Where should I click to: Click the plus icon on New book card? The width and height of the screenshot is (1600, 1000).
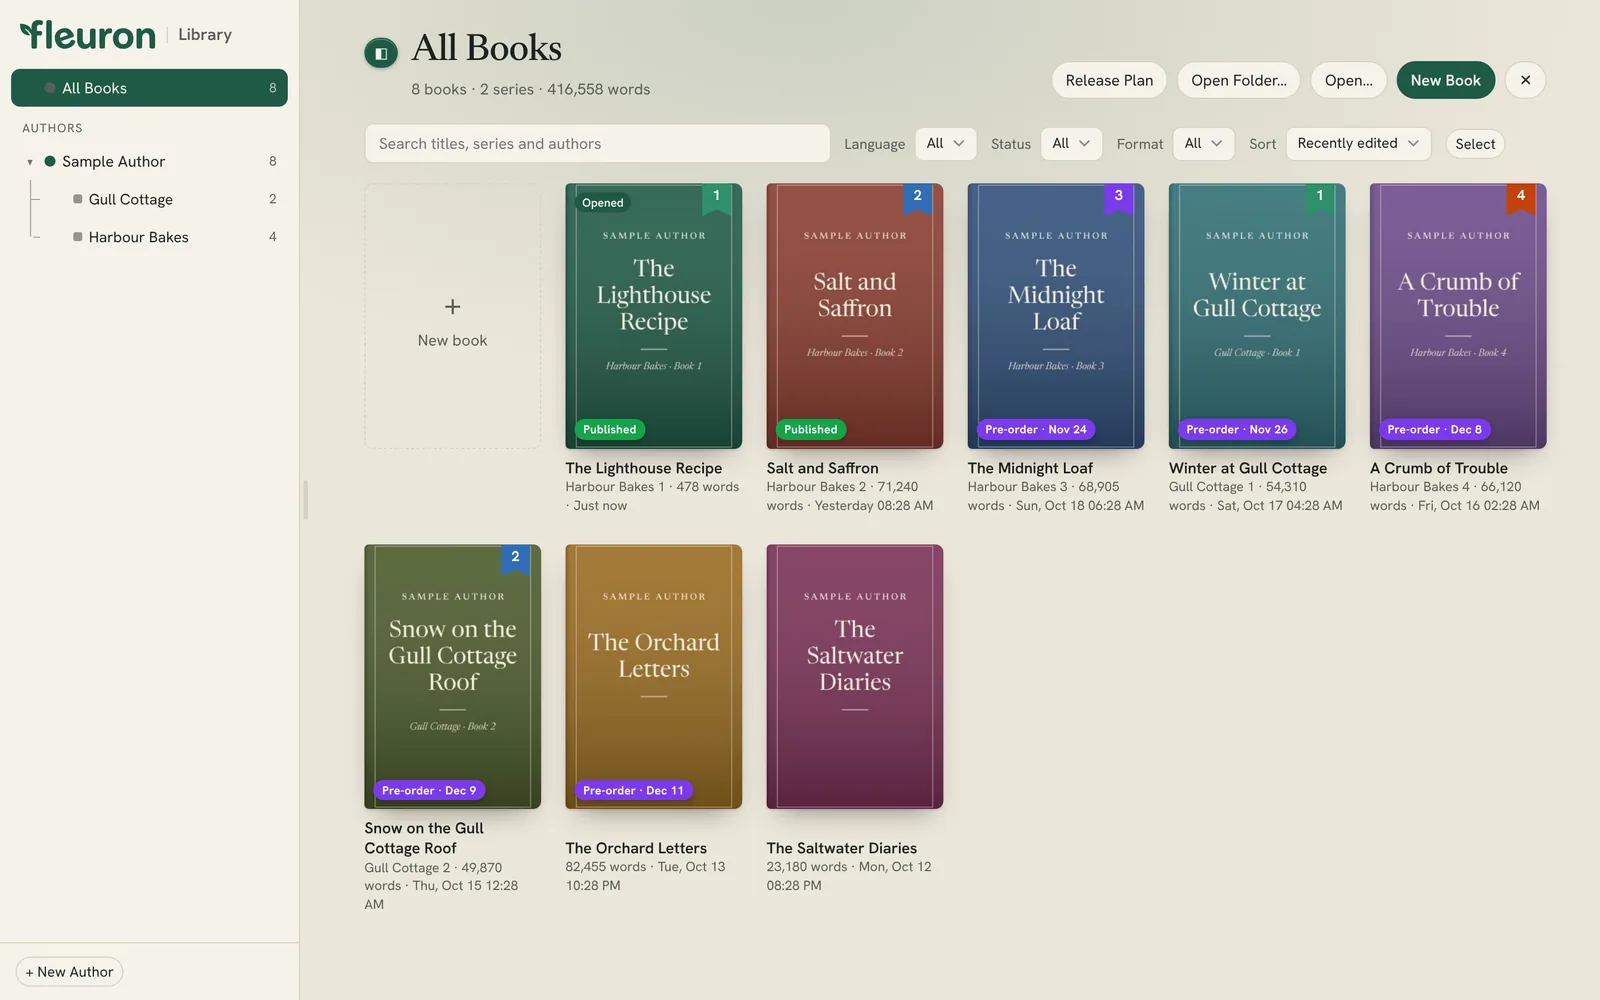click(x=452, y=306)
